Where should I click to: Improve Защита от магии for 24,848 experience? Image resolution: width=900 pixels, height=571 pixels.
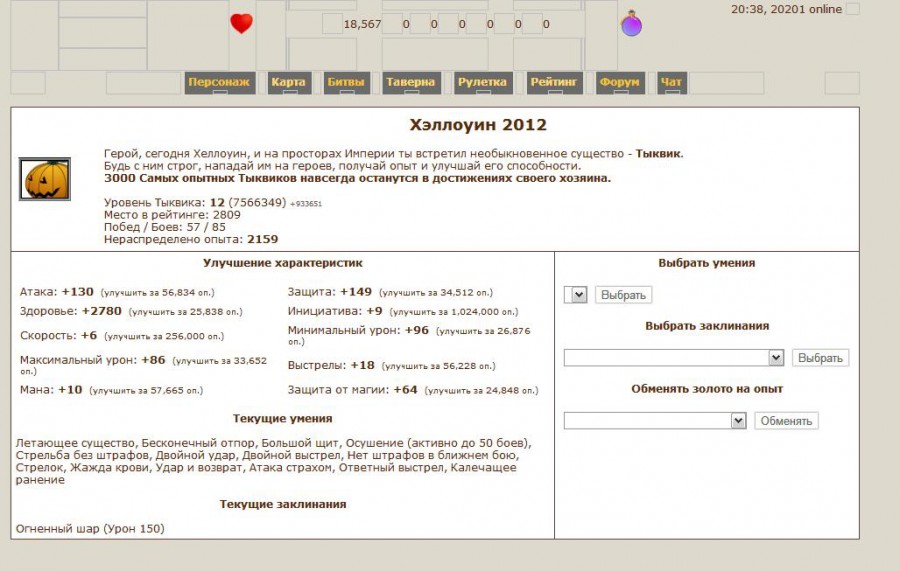click(482, 391)
